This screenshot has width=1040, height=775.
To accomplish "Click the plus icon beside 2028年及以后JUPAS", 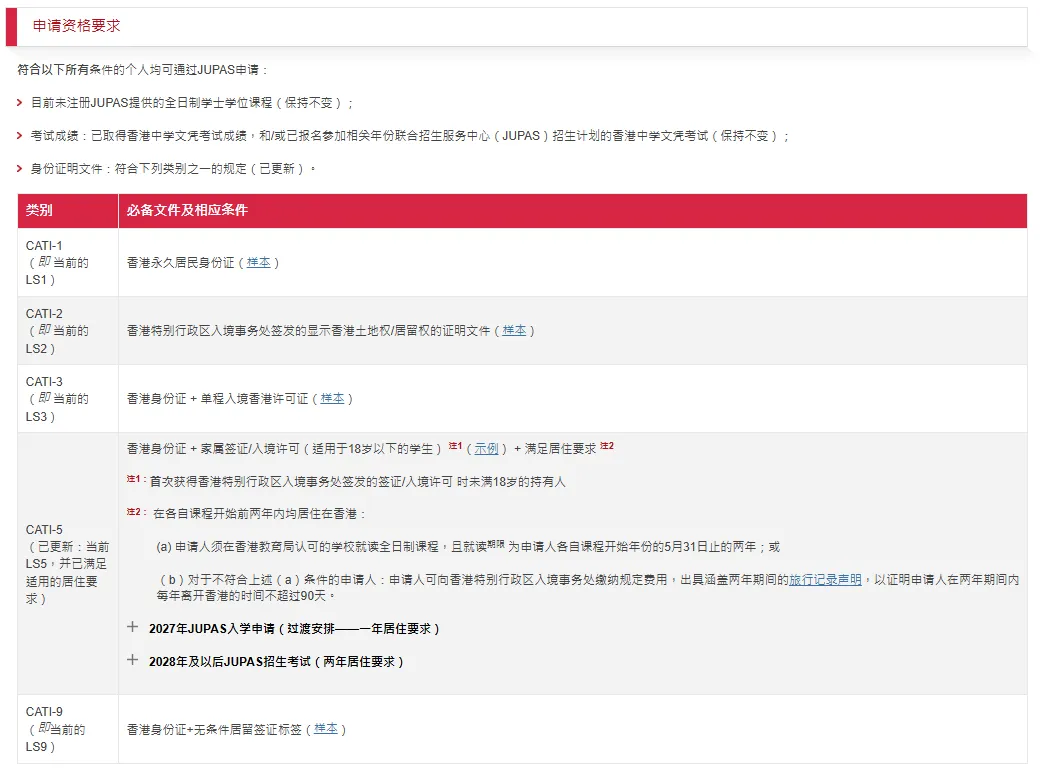I will point(132,660).
